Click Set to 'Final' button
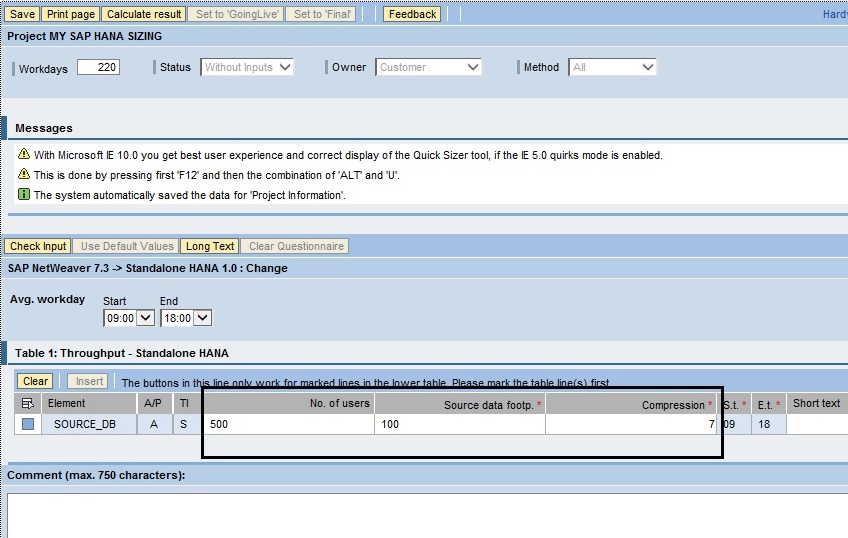This screenshot has width=848, height=538. [x=321, y=14]
